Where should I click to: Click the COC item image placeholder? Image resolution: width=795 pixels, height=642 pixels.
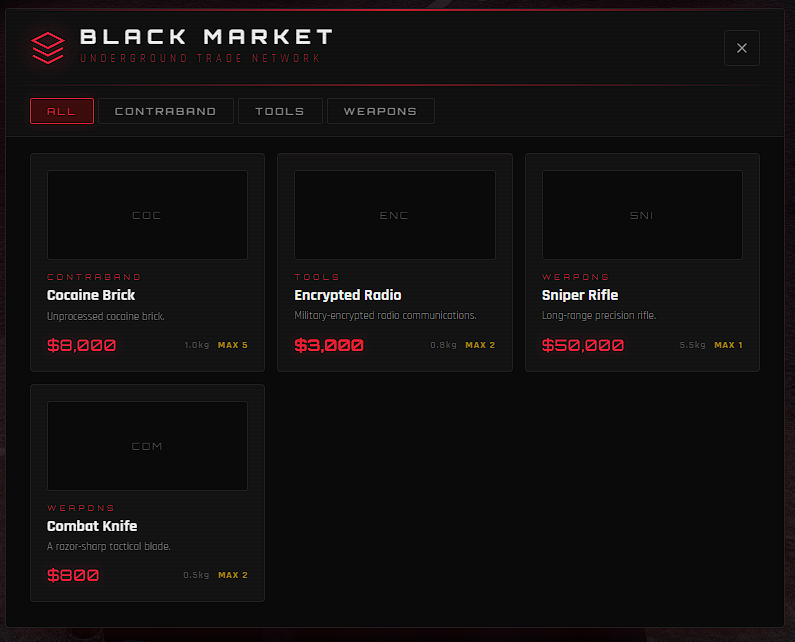click(148, 215)
